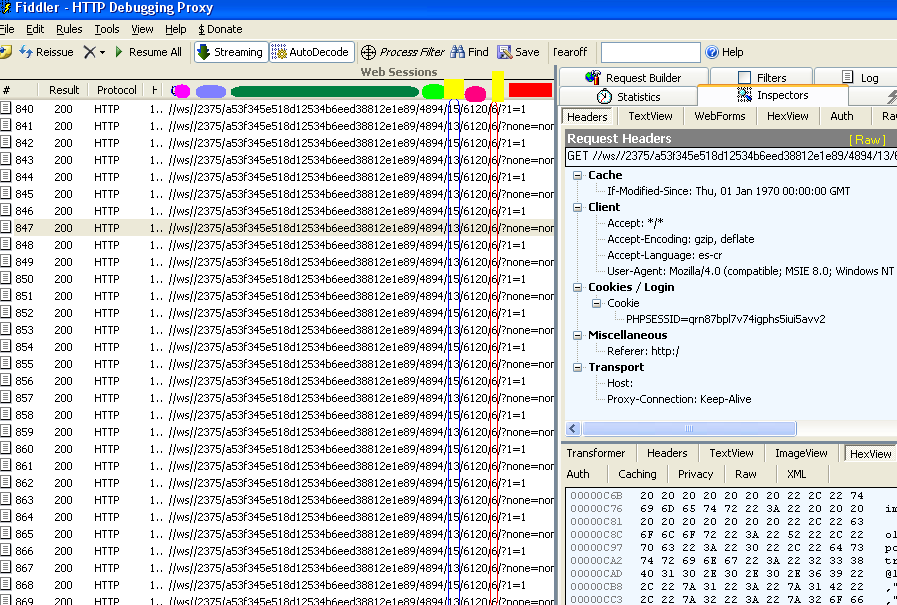Switch to the Statistics tab
This screenshot has width=897, height=605.
click(x=628, y=97)
